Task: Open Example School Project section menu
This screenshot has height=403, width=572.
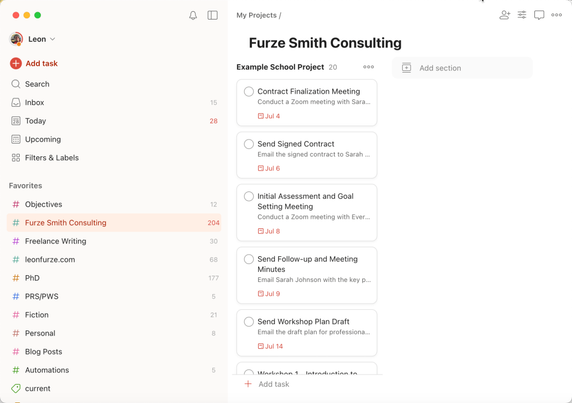Action: tap(368, 67)
